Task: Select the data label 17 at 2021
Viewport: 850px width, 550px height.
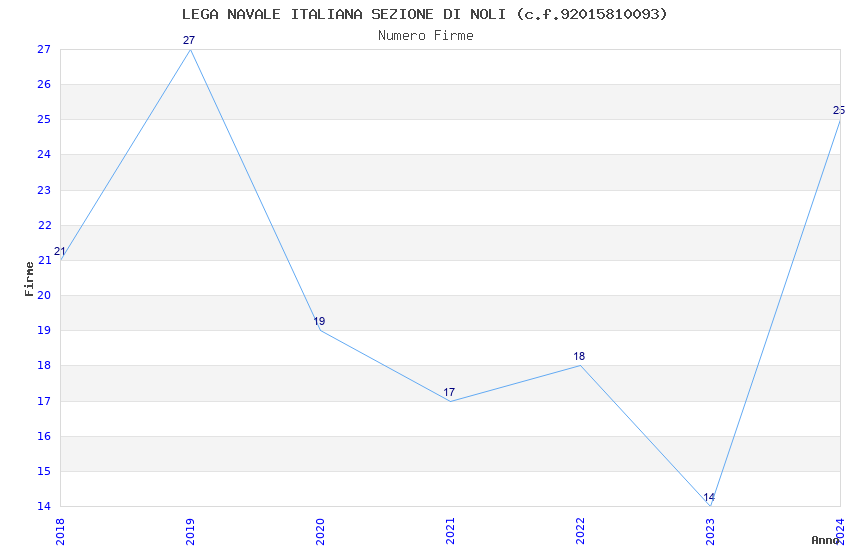Action: coord(449,392)
